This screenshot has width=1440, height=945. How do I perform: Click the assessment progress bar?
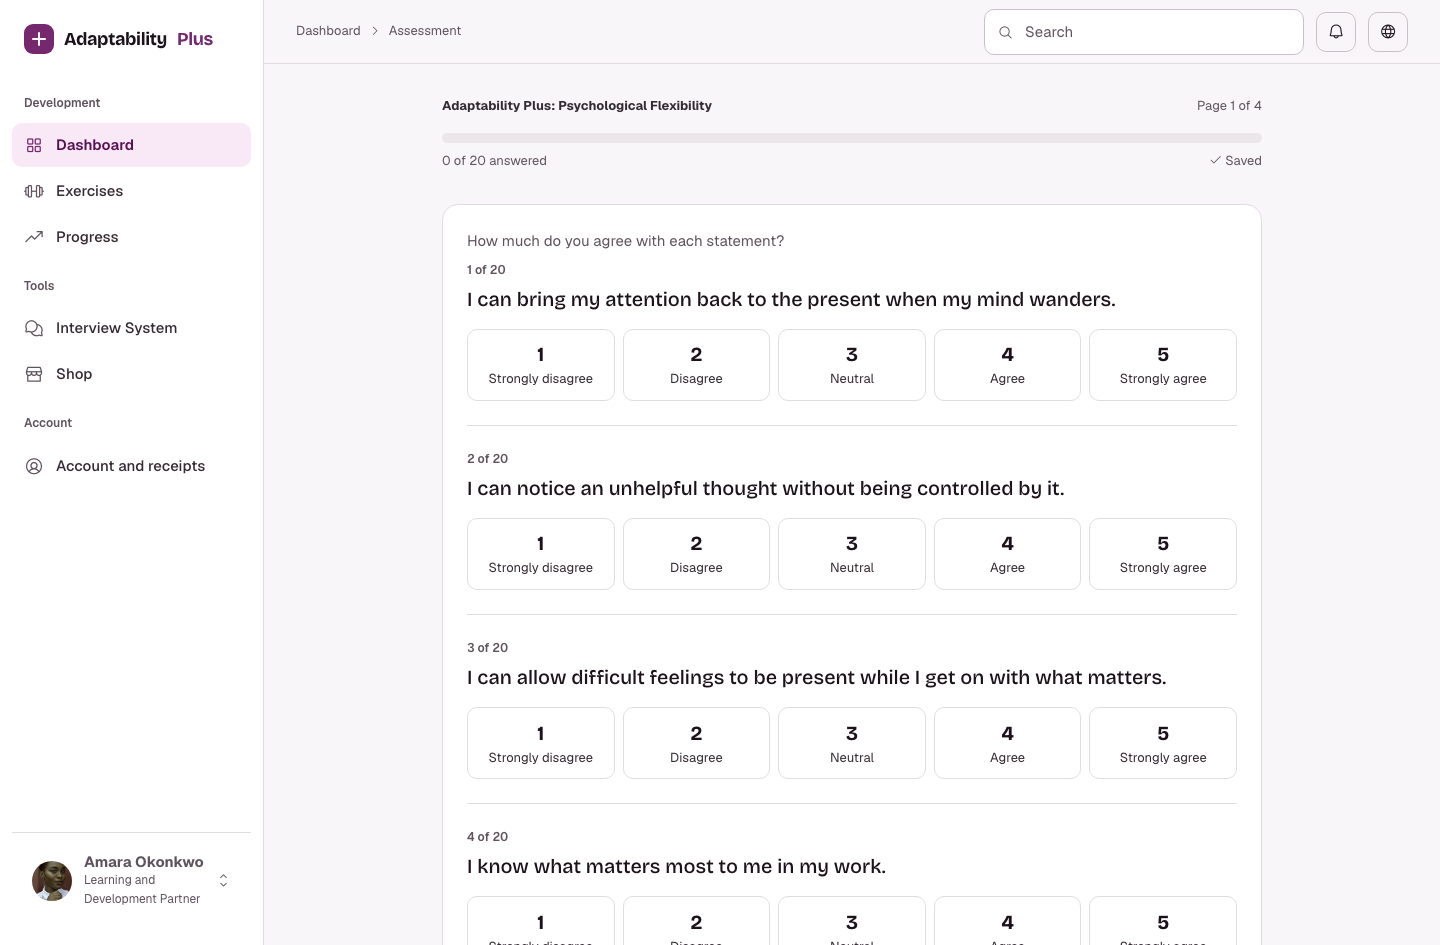pyautogui.click(x=852, y=138)
